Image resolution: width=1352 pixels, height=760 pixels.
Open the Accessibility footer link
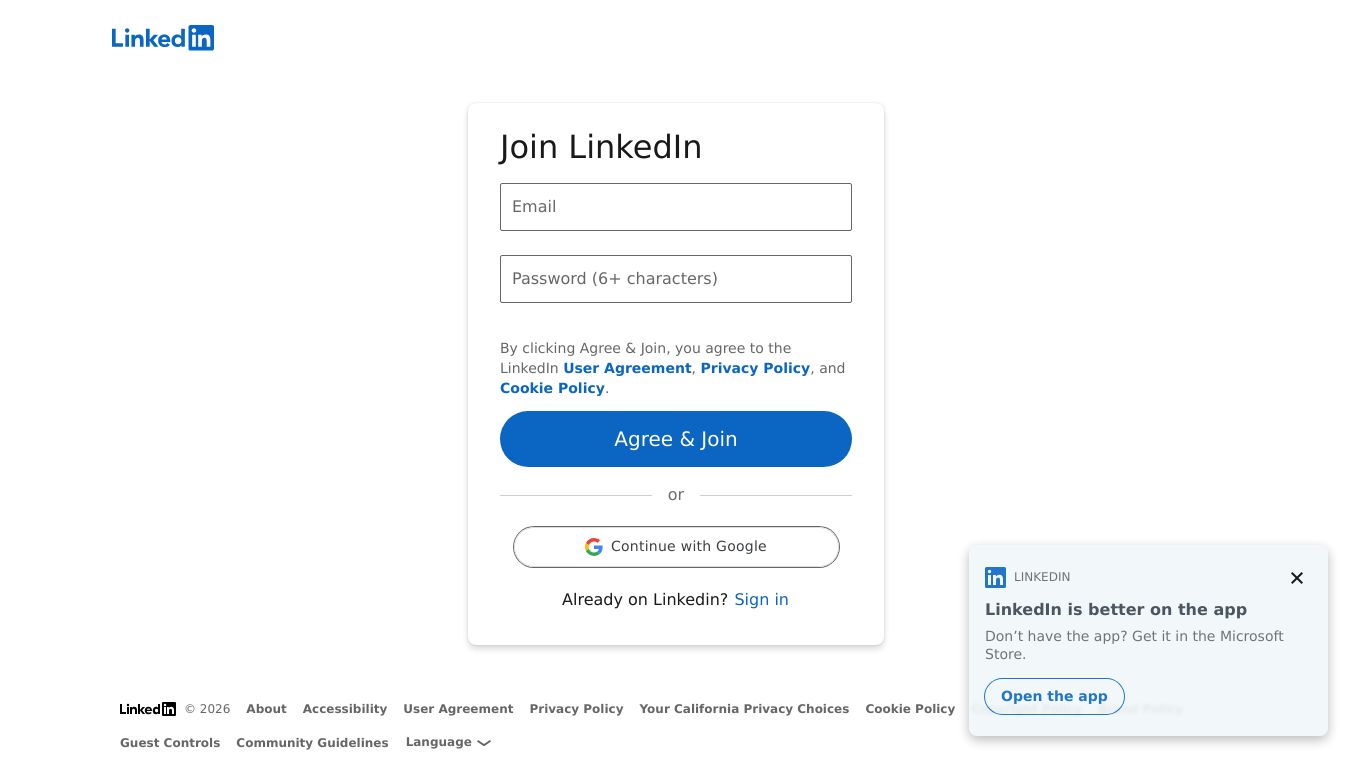(x=345, y=709)
